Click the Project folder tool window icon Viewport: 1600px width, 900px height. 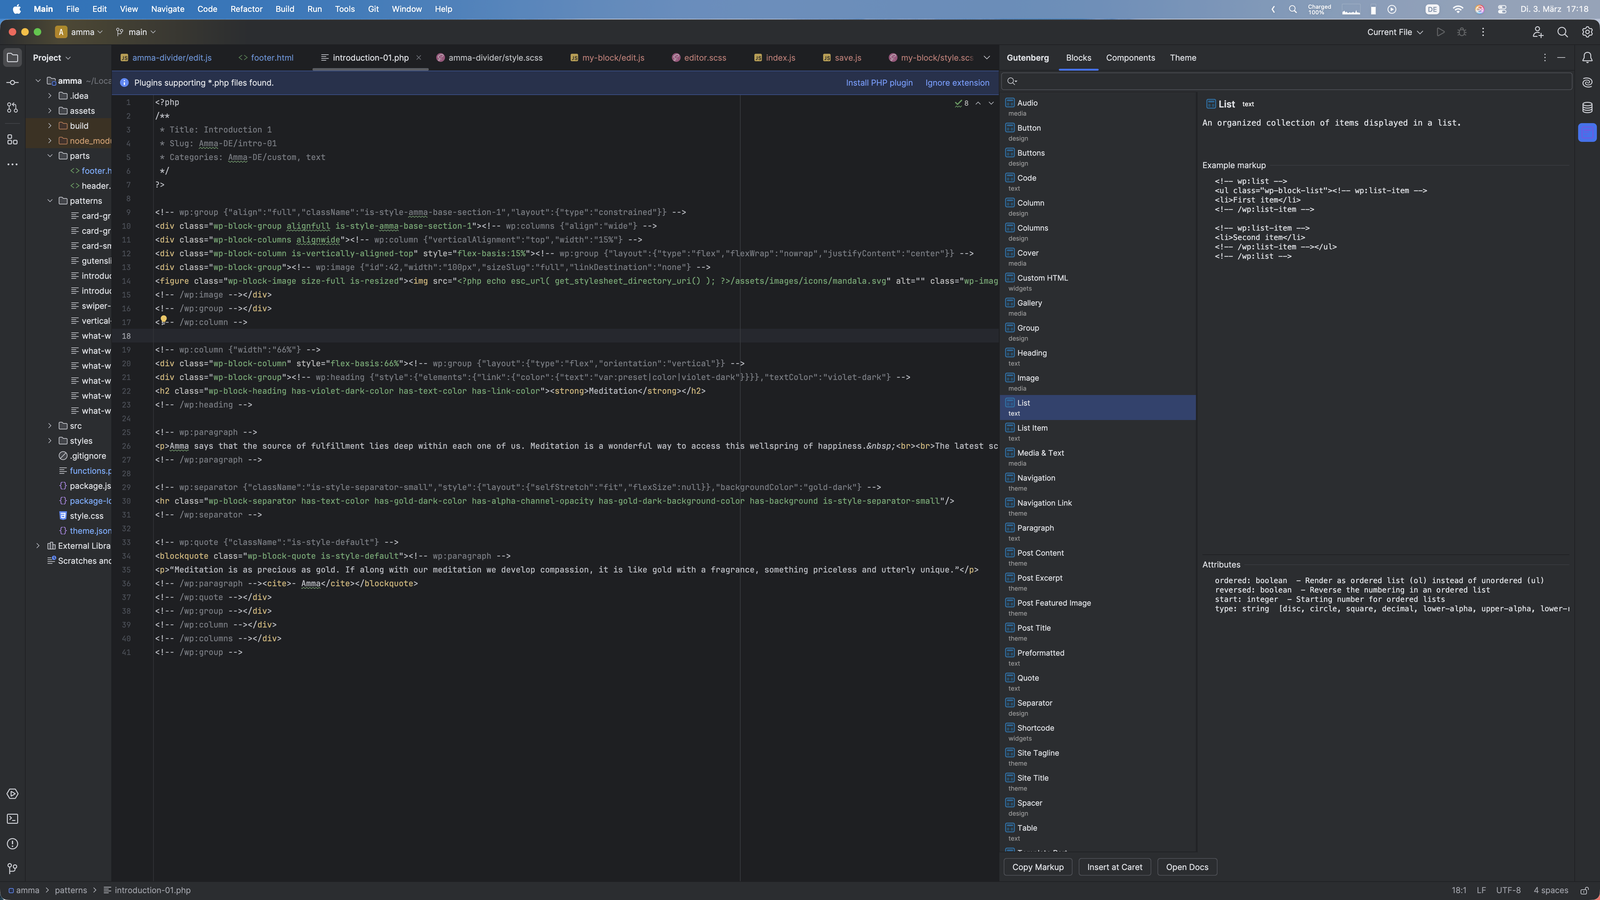pos(12,57)
